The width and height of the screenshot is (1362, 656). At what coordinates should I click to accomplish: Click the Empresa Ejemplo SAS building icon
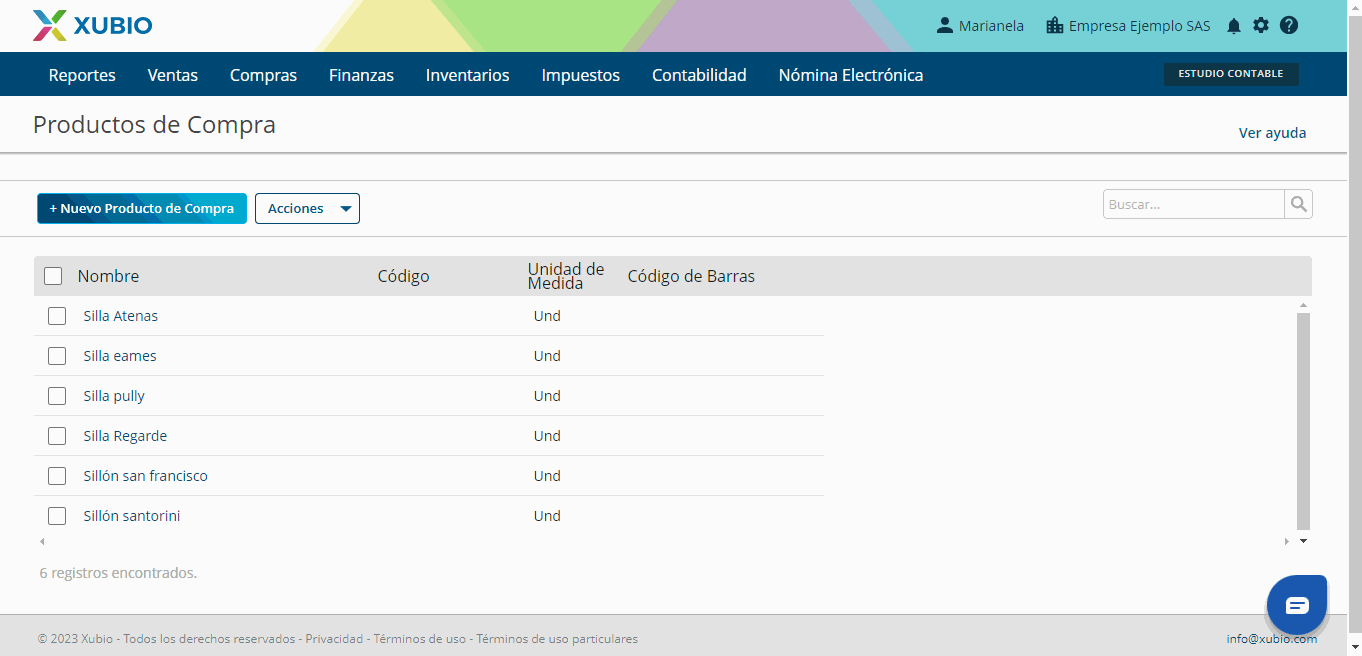1054,25
